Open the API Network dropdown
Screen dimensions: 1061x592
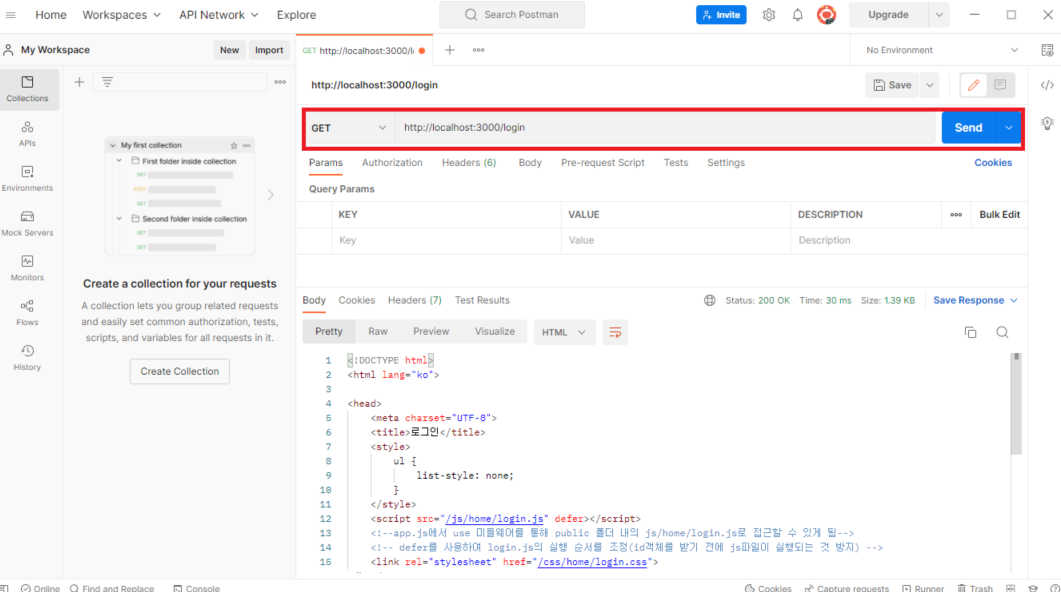click(219, 15)
